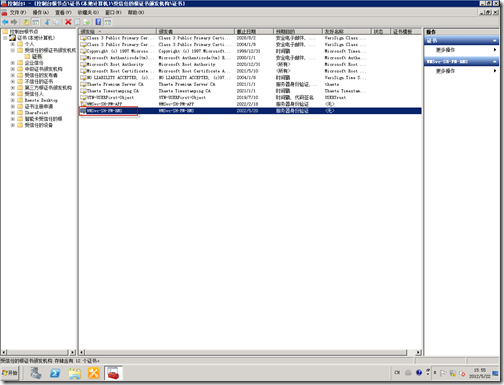Expand the 第三方根证书颁发机构 node
Image resolution: width=504 pixels, height=385 pixels.
click(x=13, y=88)
